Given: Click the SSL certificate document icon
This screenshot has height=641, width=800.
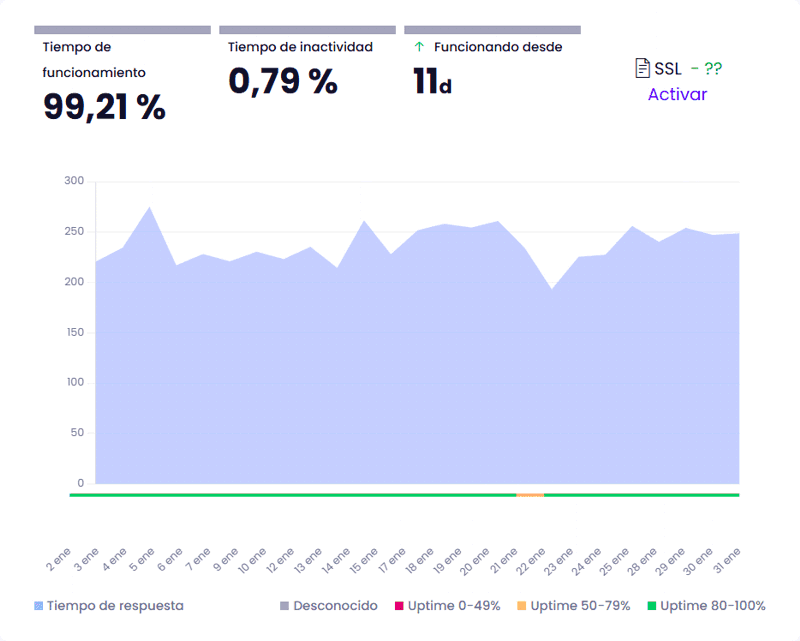Looking at the screenshot, I should tap(643, 68).
